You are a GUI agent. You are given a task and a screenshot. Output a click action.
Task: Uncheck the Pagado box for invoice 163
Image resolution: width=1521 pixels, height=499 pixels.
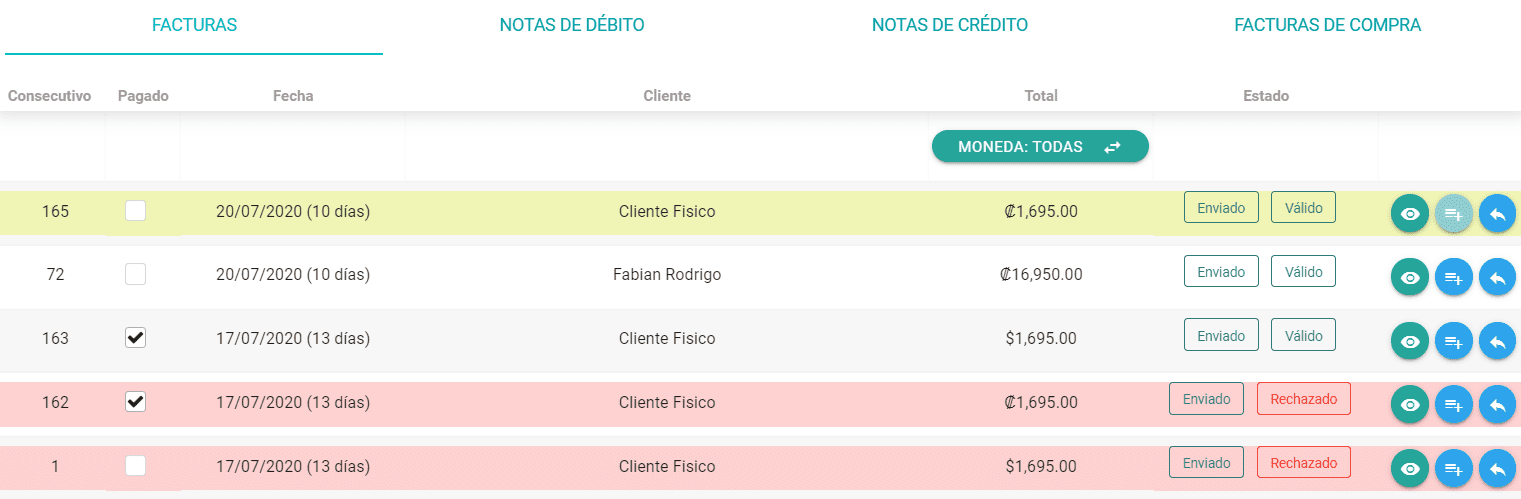135,338
